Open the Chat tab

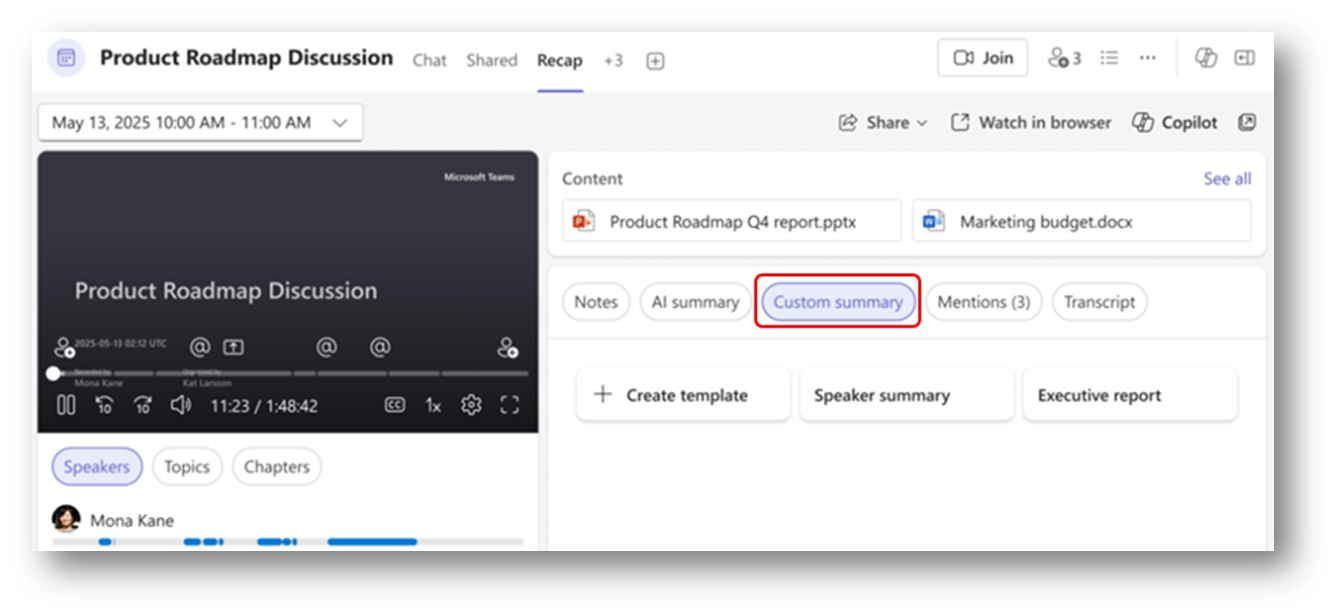point(429,60)
